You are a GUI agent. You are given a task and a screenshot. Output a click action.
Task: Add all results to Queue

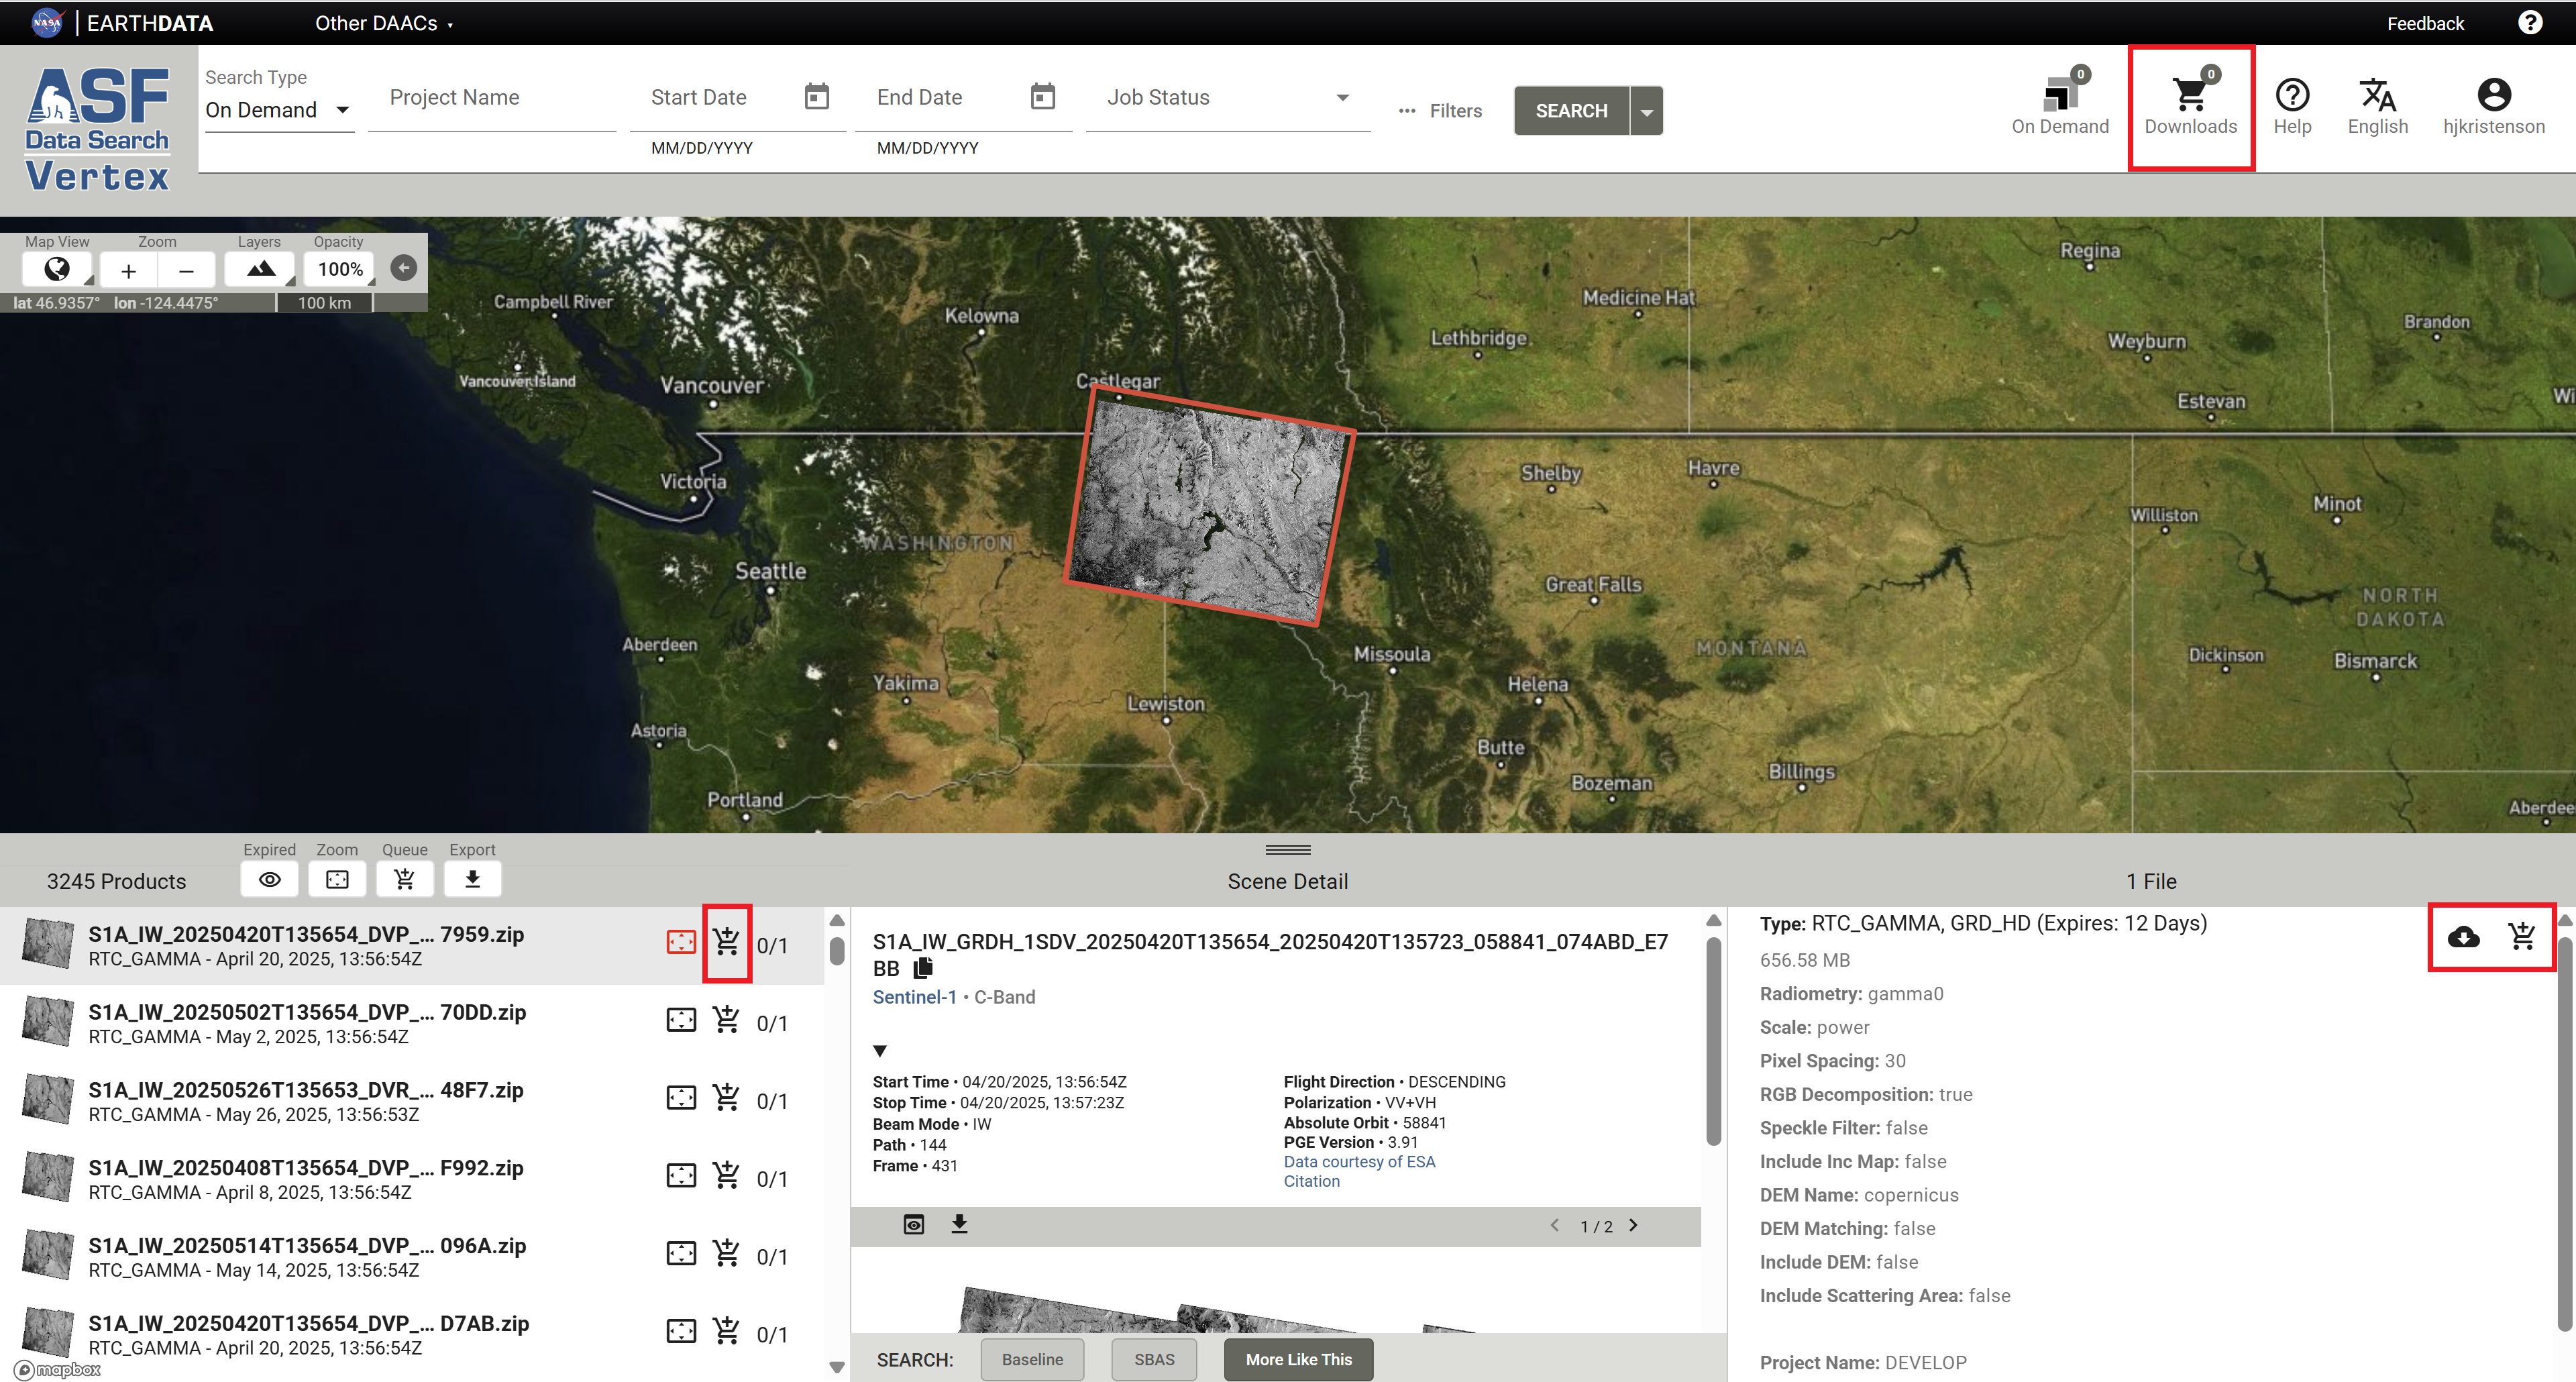coord(404,879)
